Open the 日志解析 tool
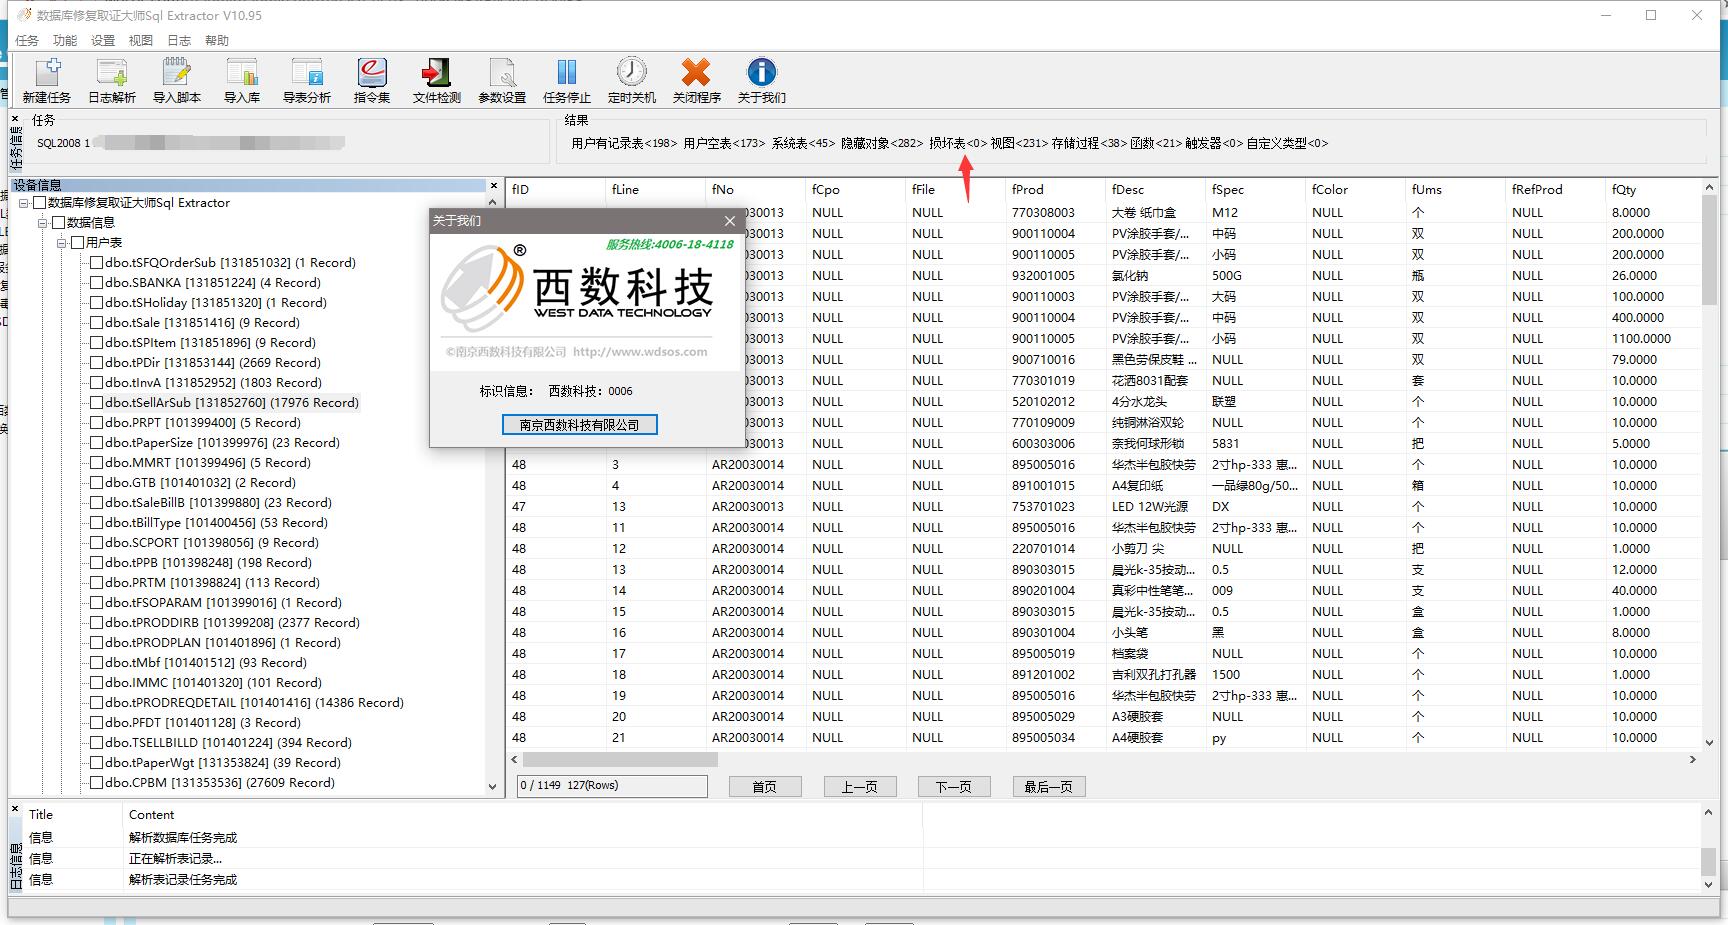The height and width of the screenshot is (925, 1728). [x=112, y=80]
